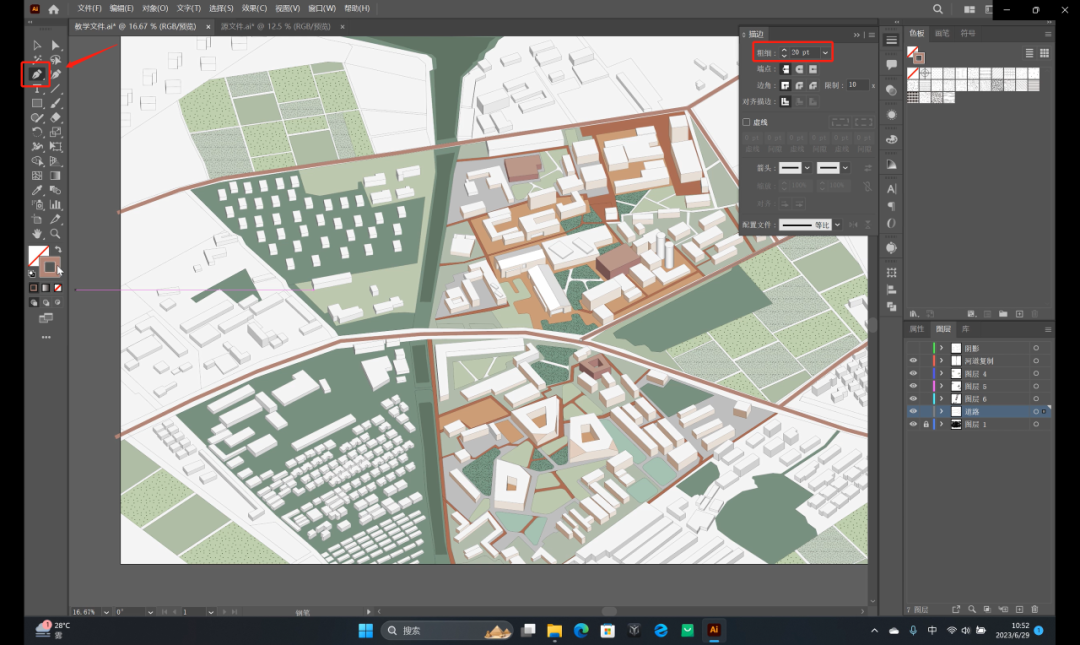Screen dimensions: 1080x645
Task: Select the Eraser tool
Action: tap(55, 118)
